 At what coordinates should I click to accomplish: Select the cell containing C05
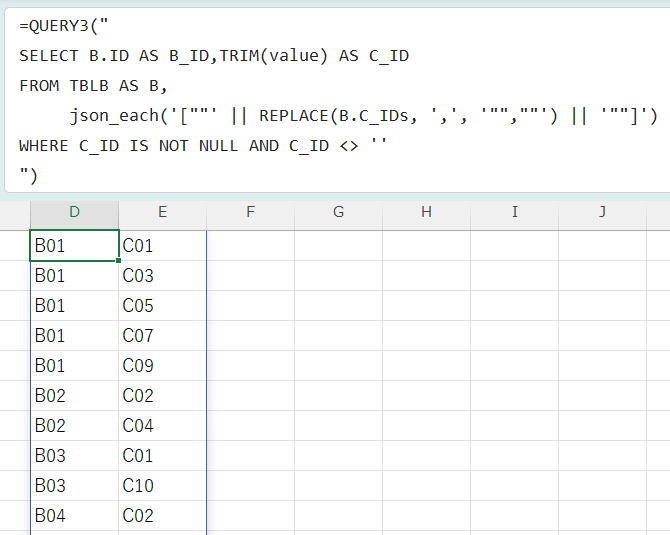162,306
